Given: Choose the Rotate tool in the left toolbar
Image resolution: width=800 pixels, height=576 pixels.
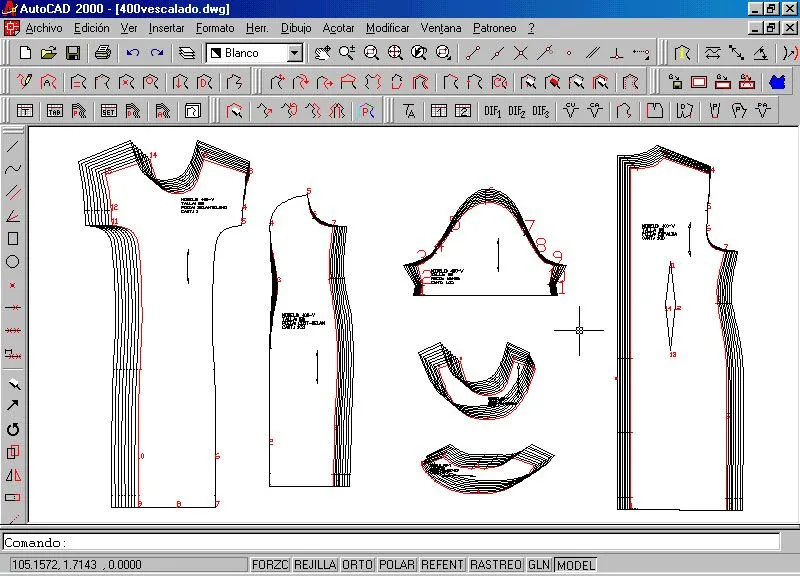Looking at the screenshot, I should (13, 429).
